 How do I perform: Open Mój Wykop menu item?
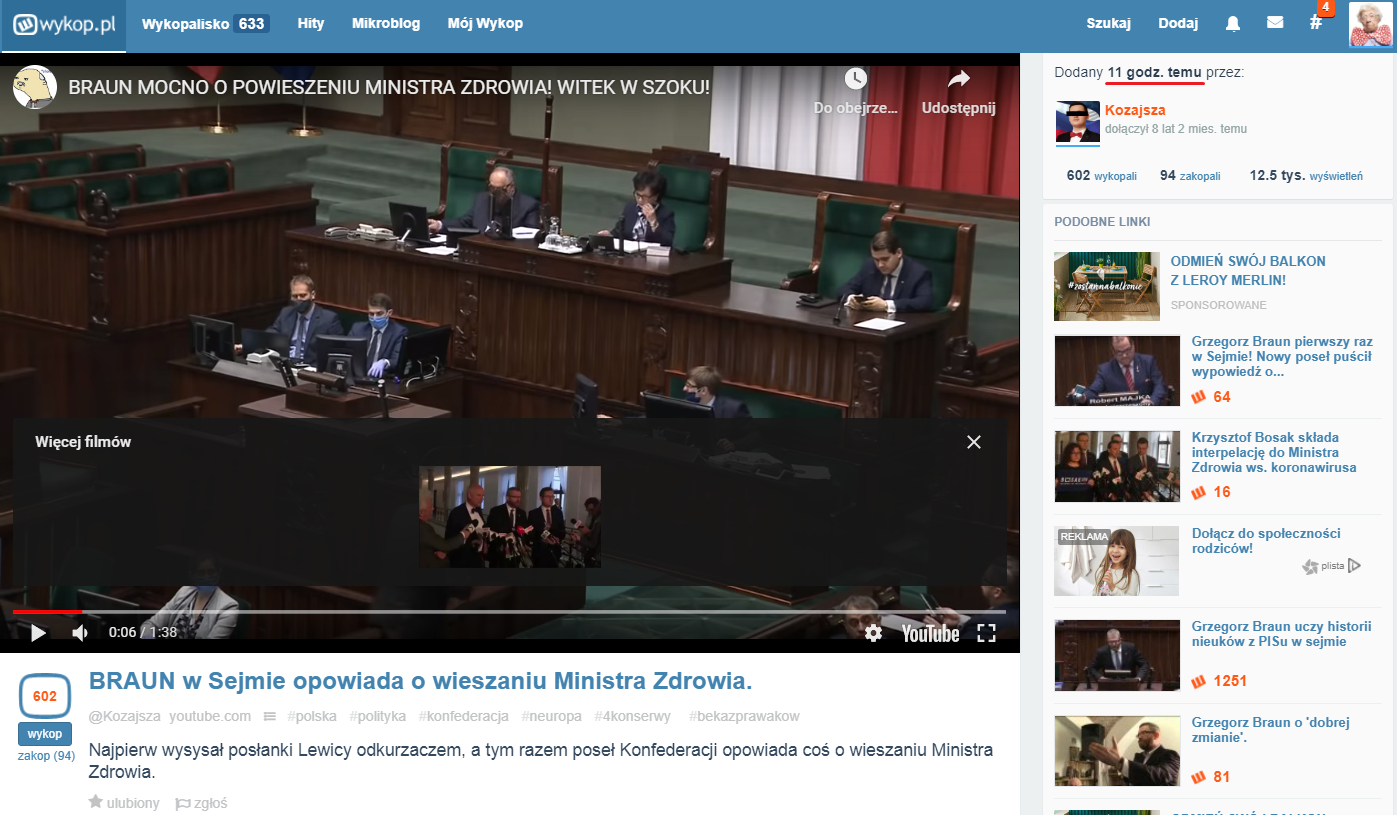[x=485, y=23]
